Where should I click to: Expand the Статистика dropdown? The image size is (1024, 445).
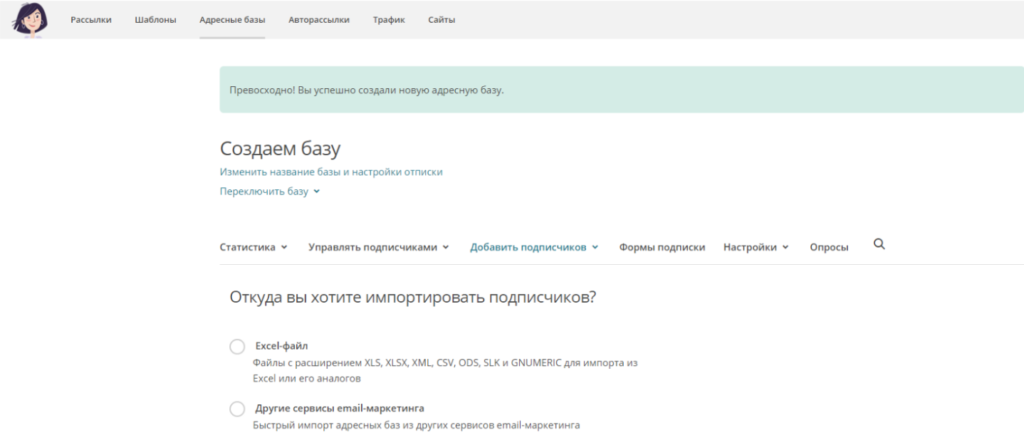point(253,248)
